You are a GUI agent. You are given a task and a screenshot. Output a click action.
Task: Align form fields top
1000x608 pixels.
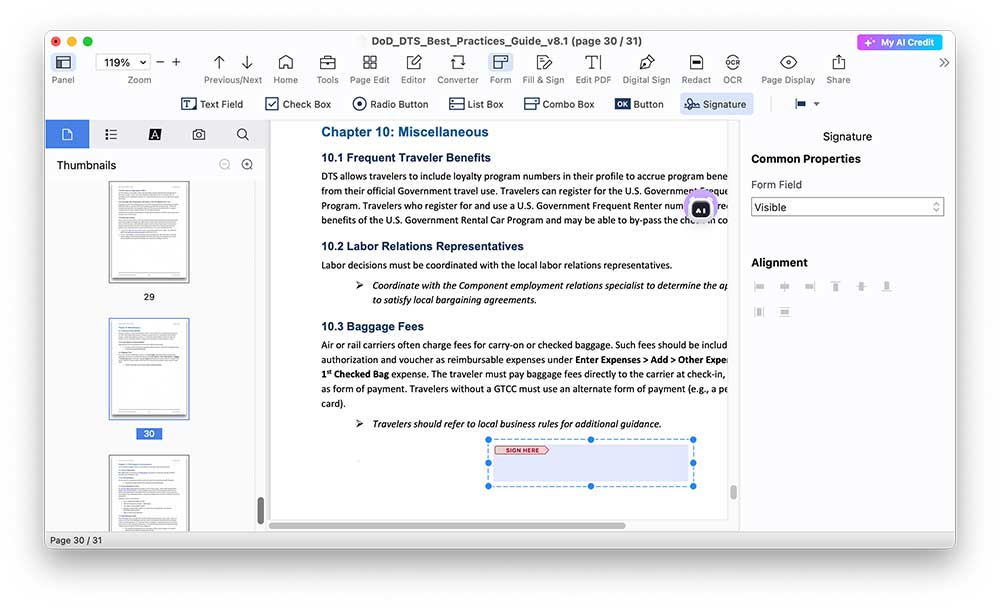click(x=835, y=286)
